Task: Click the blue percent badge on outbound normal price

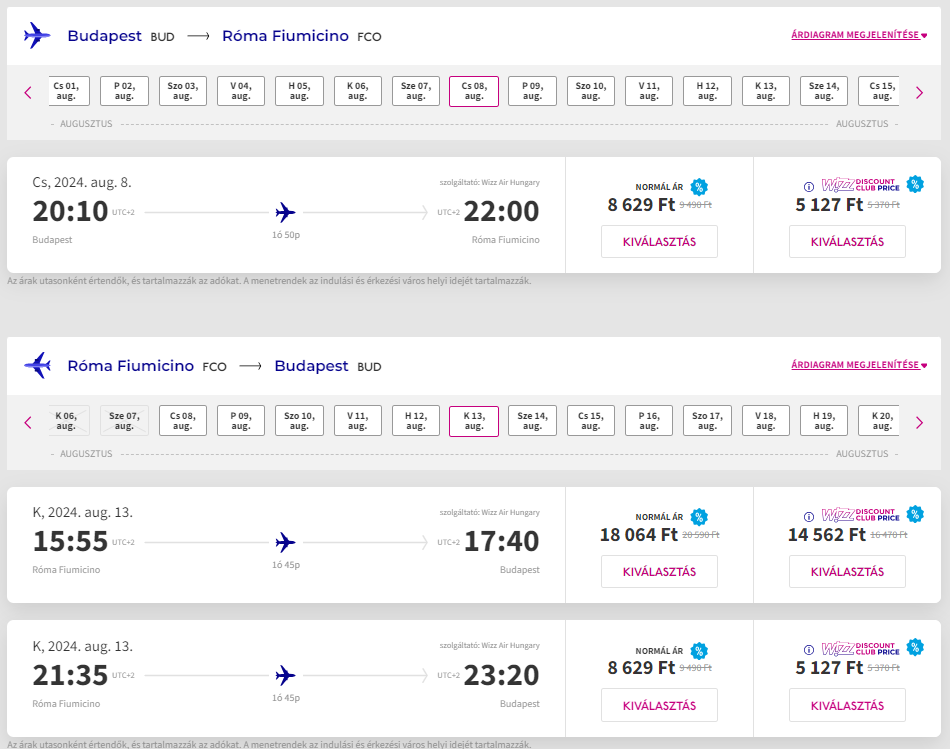Action: coord(699,186)
